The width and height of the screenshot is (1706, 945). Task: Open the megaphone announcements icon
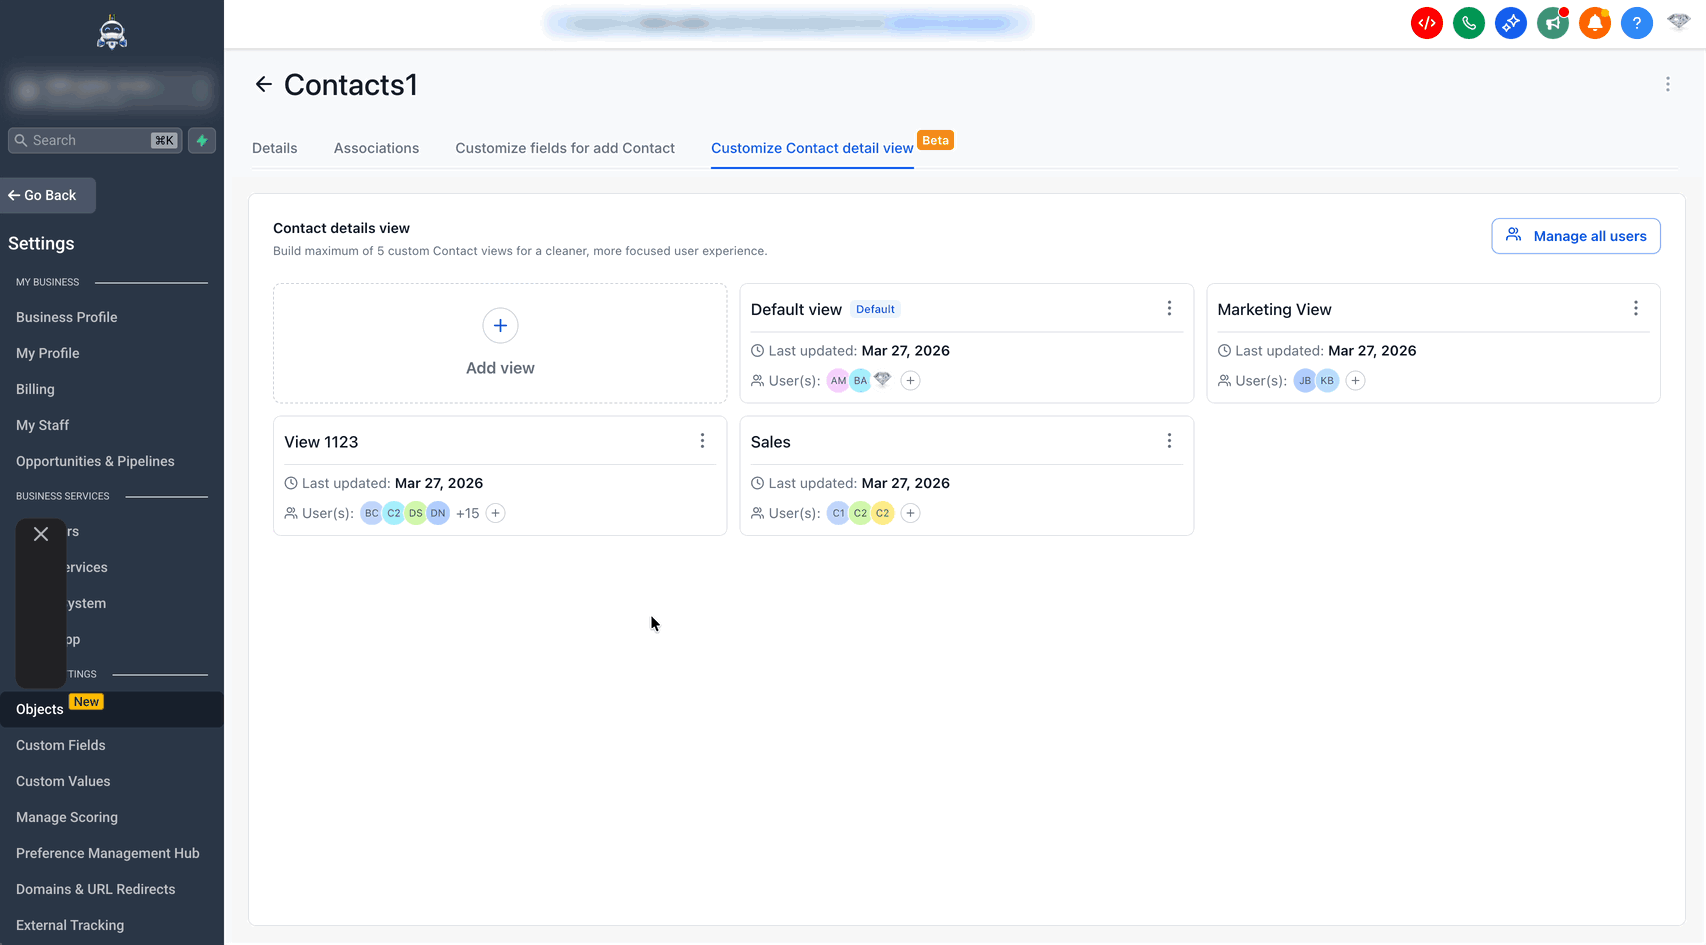click(1552, 23)
